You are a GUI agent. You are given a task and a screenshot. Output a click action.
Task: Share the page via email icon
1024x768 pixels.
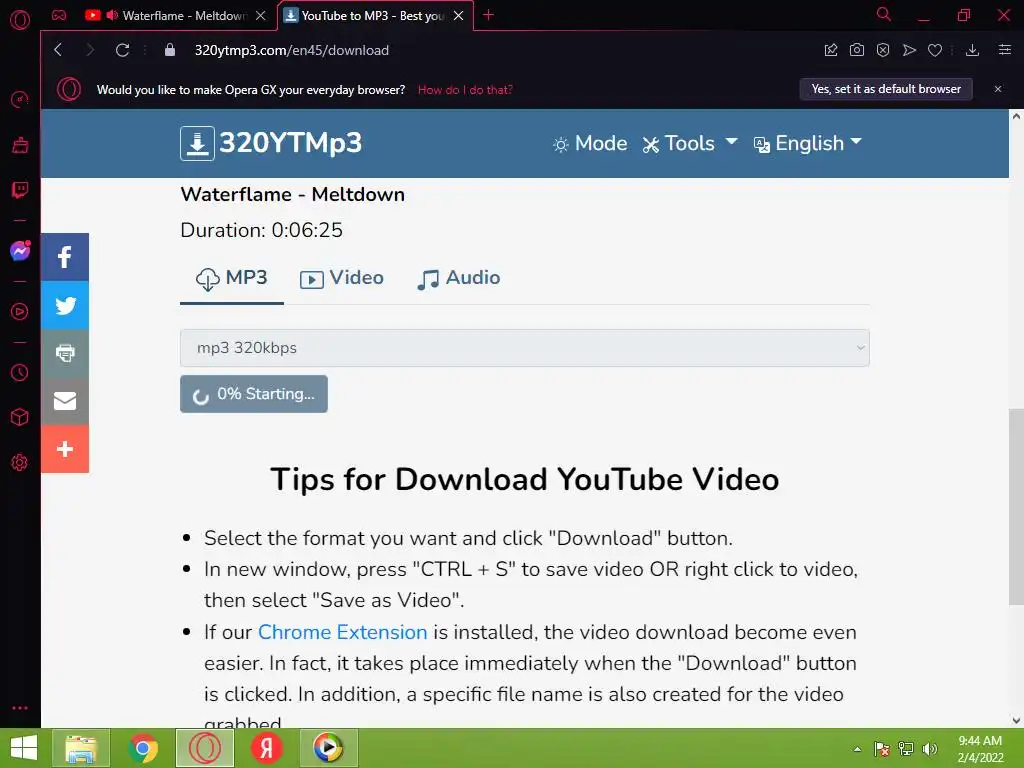65,401
